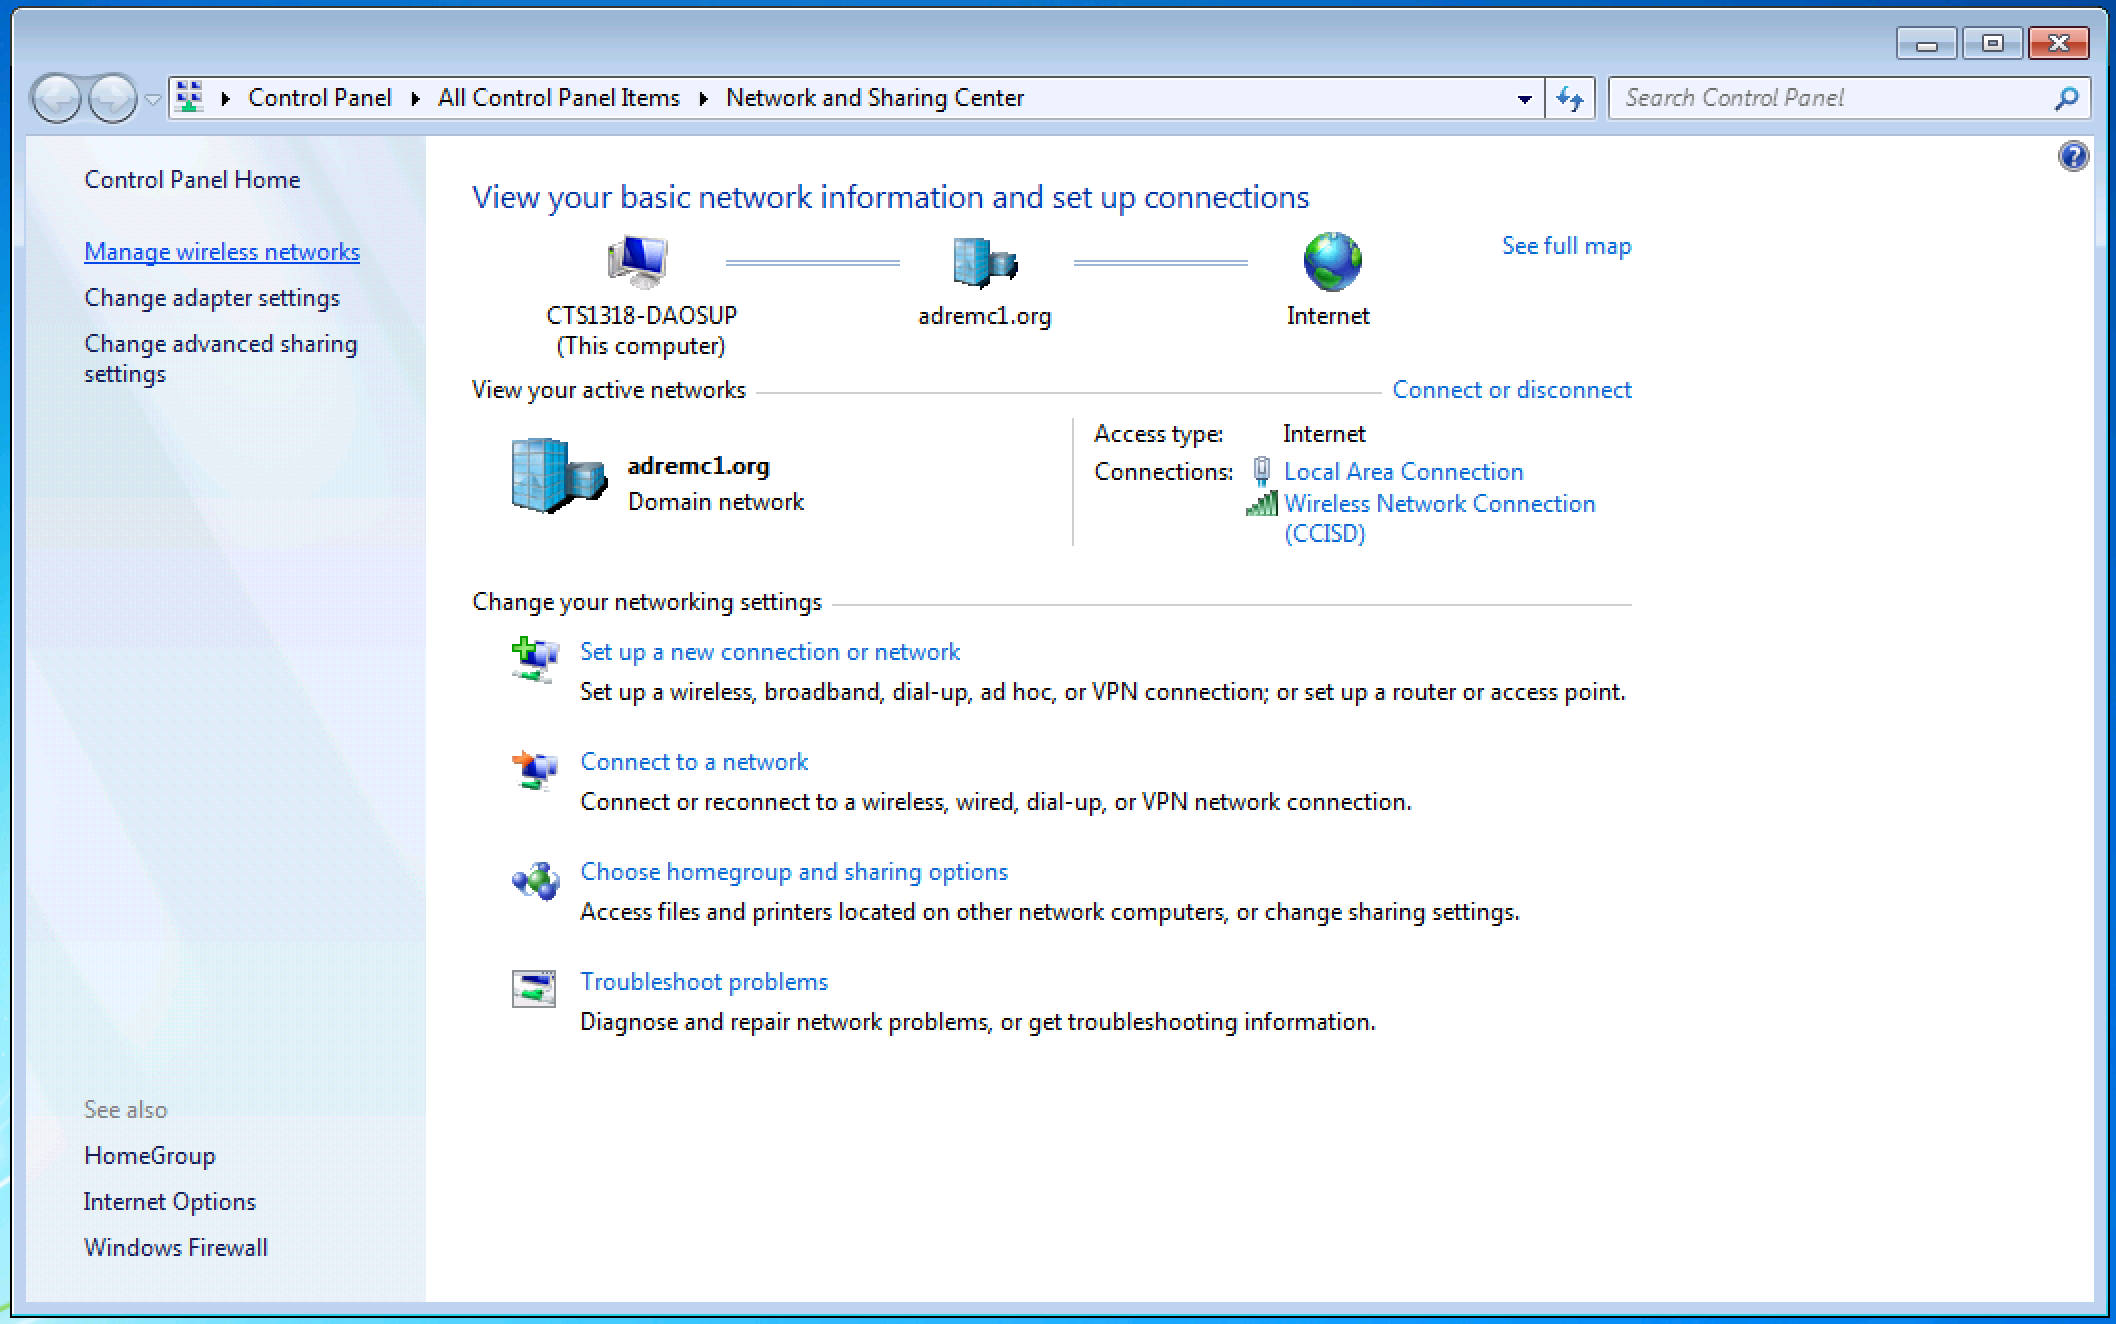Viewport: 2116px width, 1324px height.
Task: Open Change adapter settings
Action: (212, 298)
